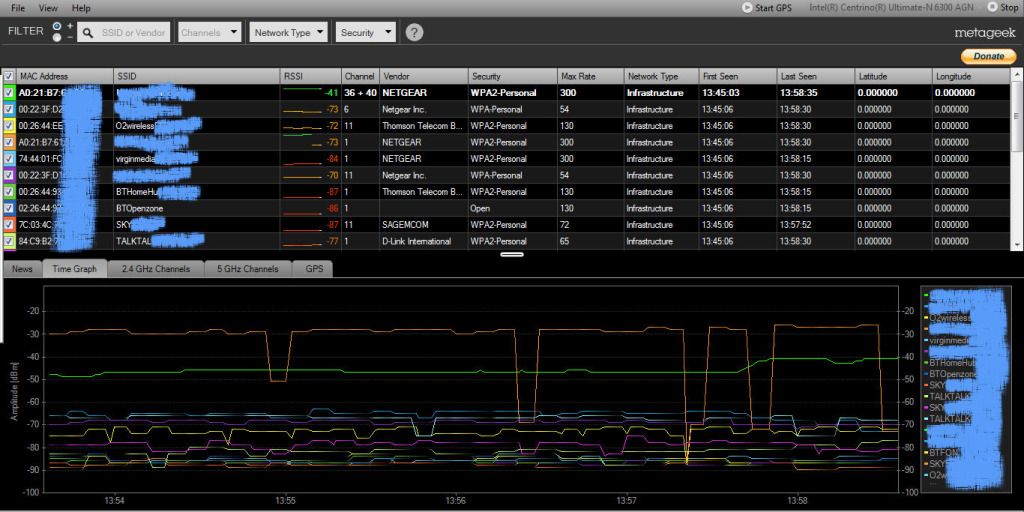Sort by Channel column header
The image size is (1024, 512).
click(x=360, y=76)
